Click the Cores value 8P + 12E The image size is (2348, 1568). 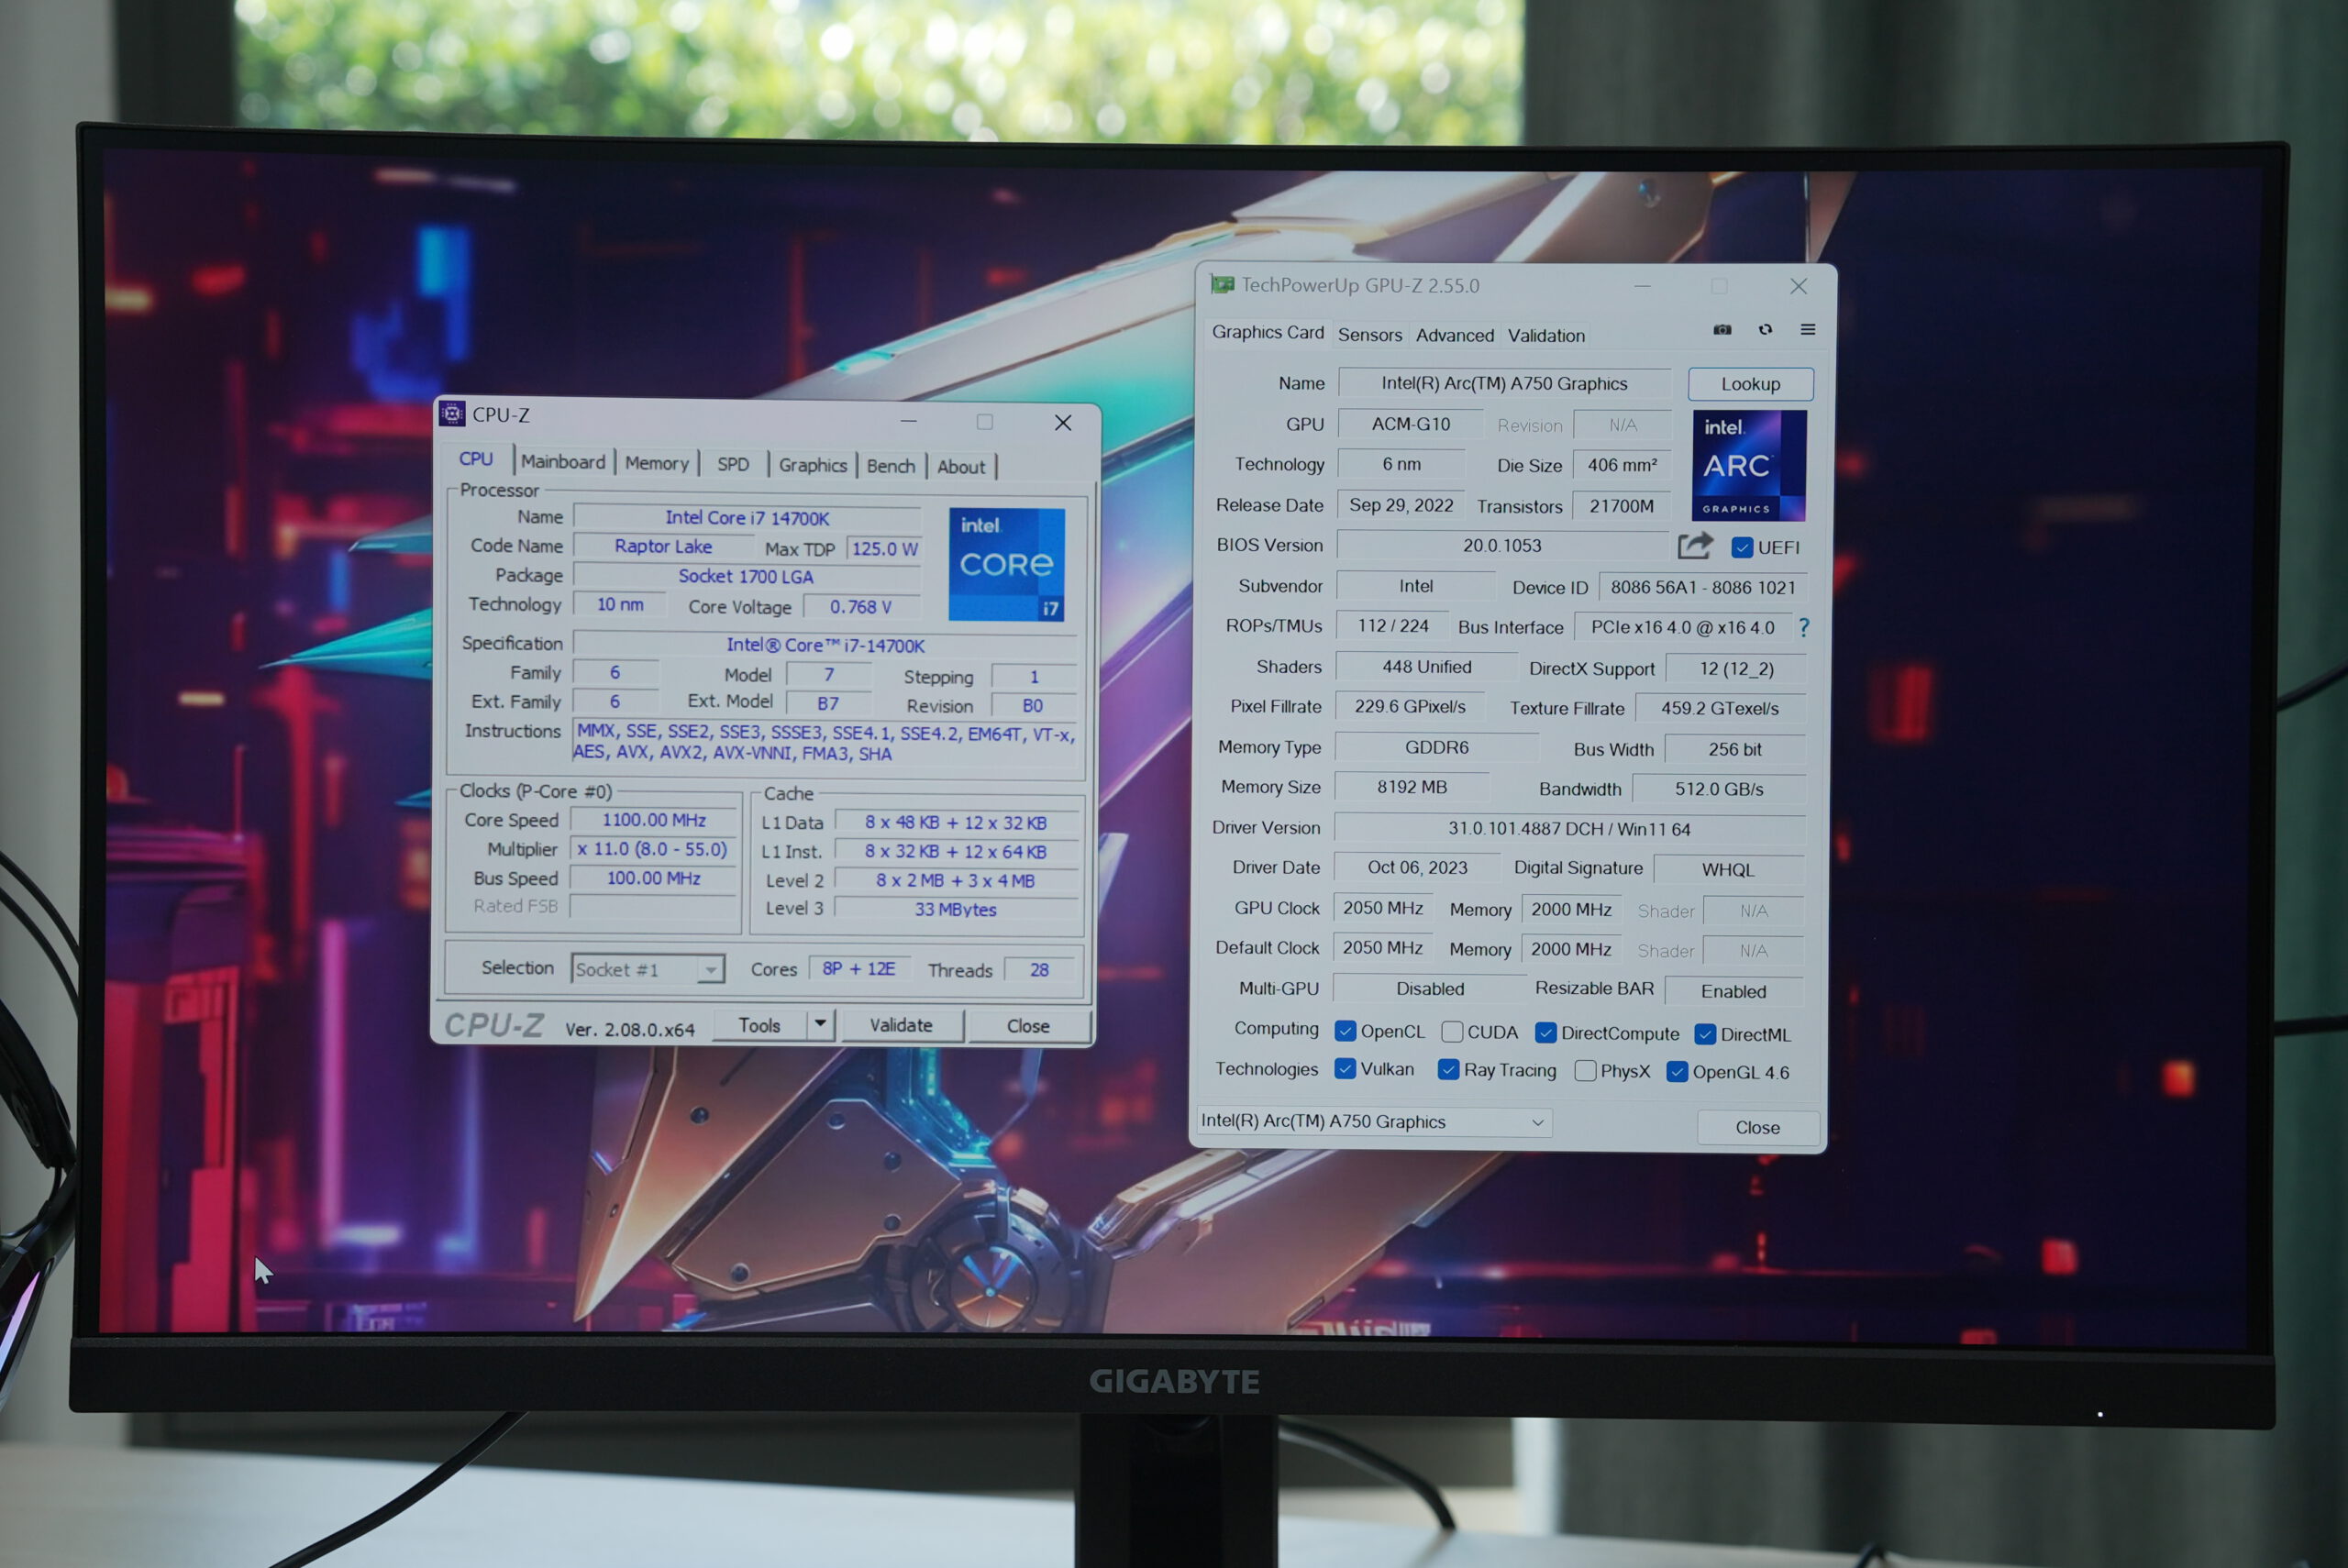point(858,969)
